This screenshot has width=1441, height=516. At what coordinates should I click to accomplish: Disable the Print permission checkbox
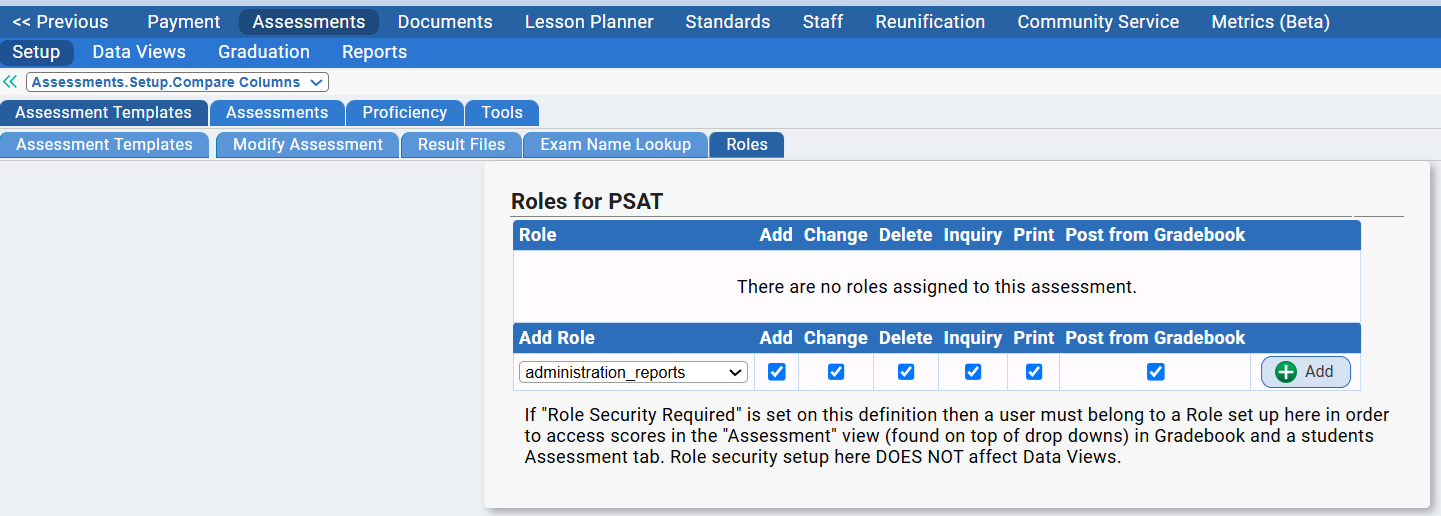[1034, 372]
